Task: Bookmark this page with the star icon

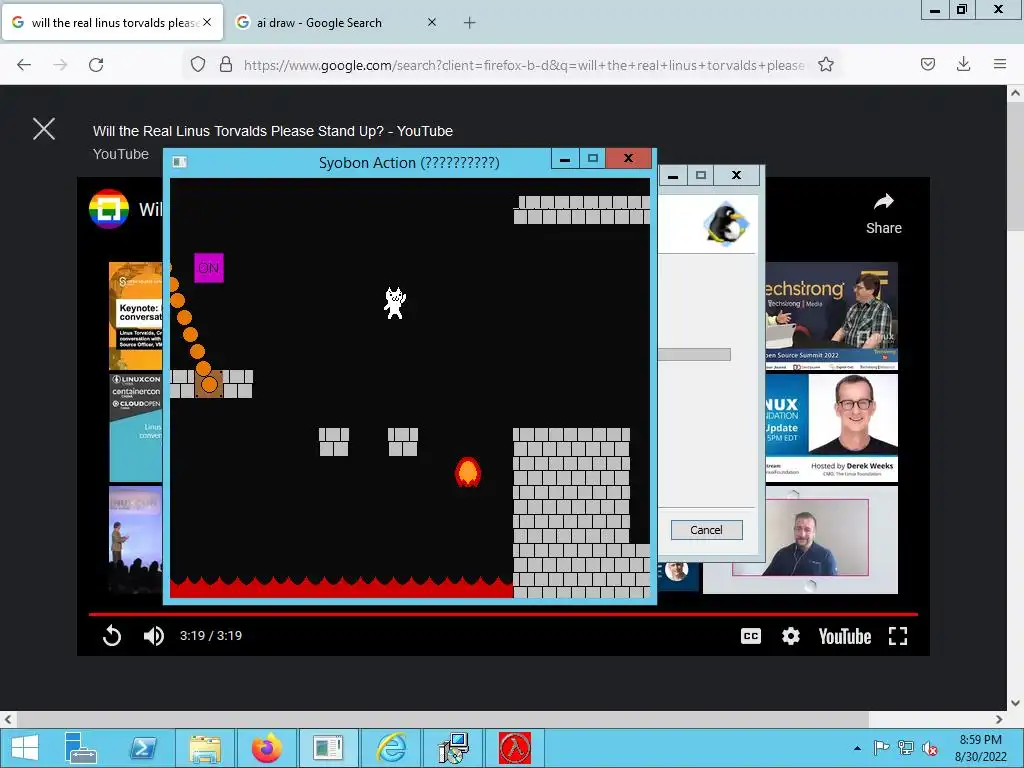Action: [826, 65]
